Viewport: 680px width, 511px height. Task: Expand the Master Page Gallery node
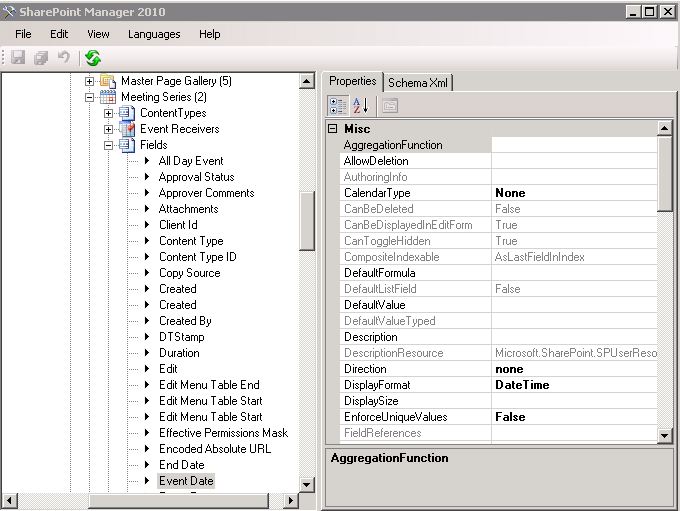90,81
